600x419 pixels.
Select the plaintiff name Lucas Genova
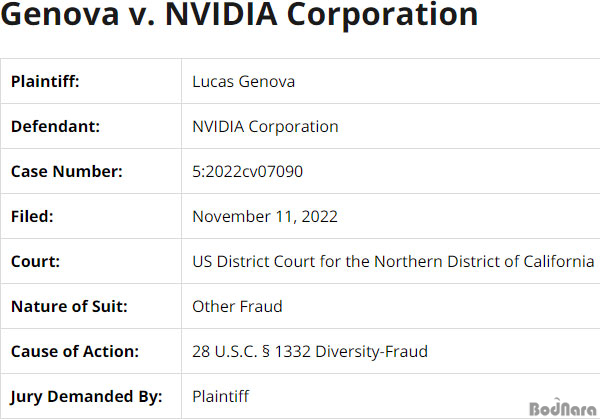point(243,82)
